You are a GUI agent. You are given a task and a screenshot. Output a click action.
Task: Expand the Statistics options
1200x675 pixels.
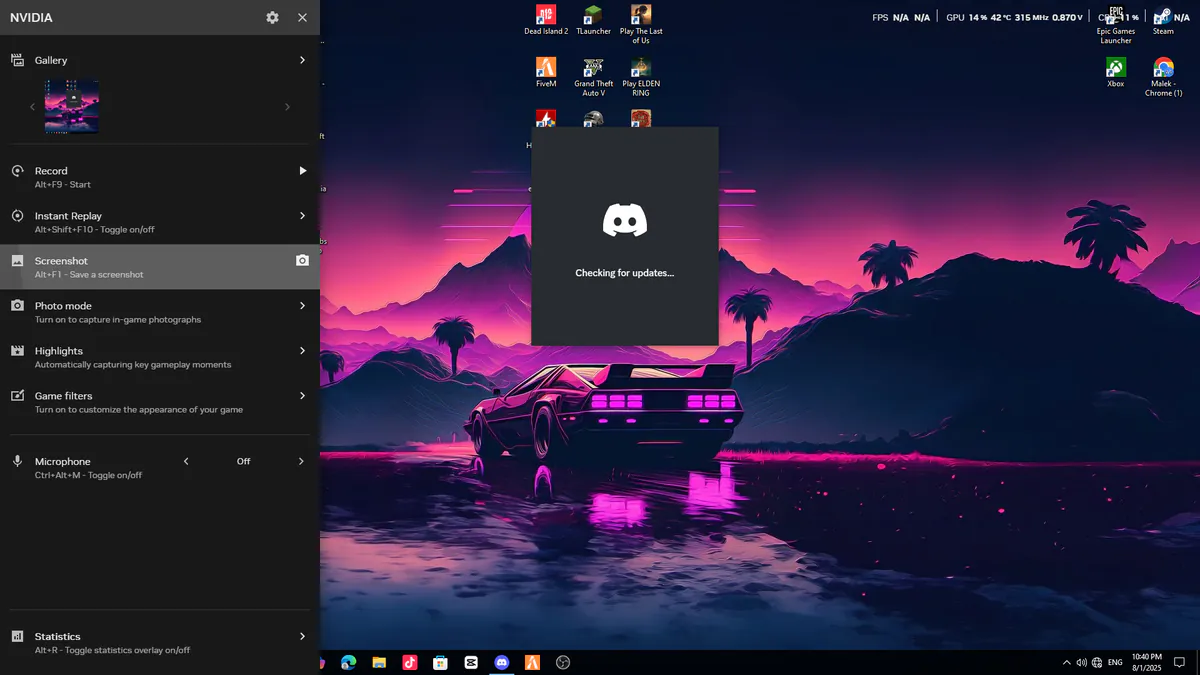click(x=302, y=636)
